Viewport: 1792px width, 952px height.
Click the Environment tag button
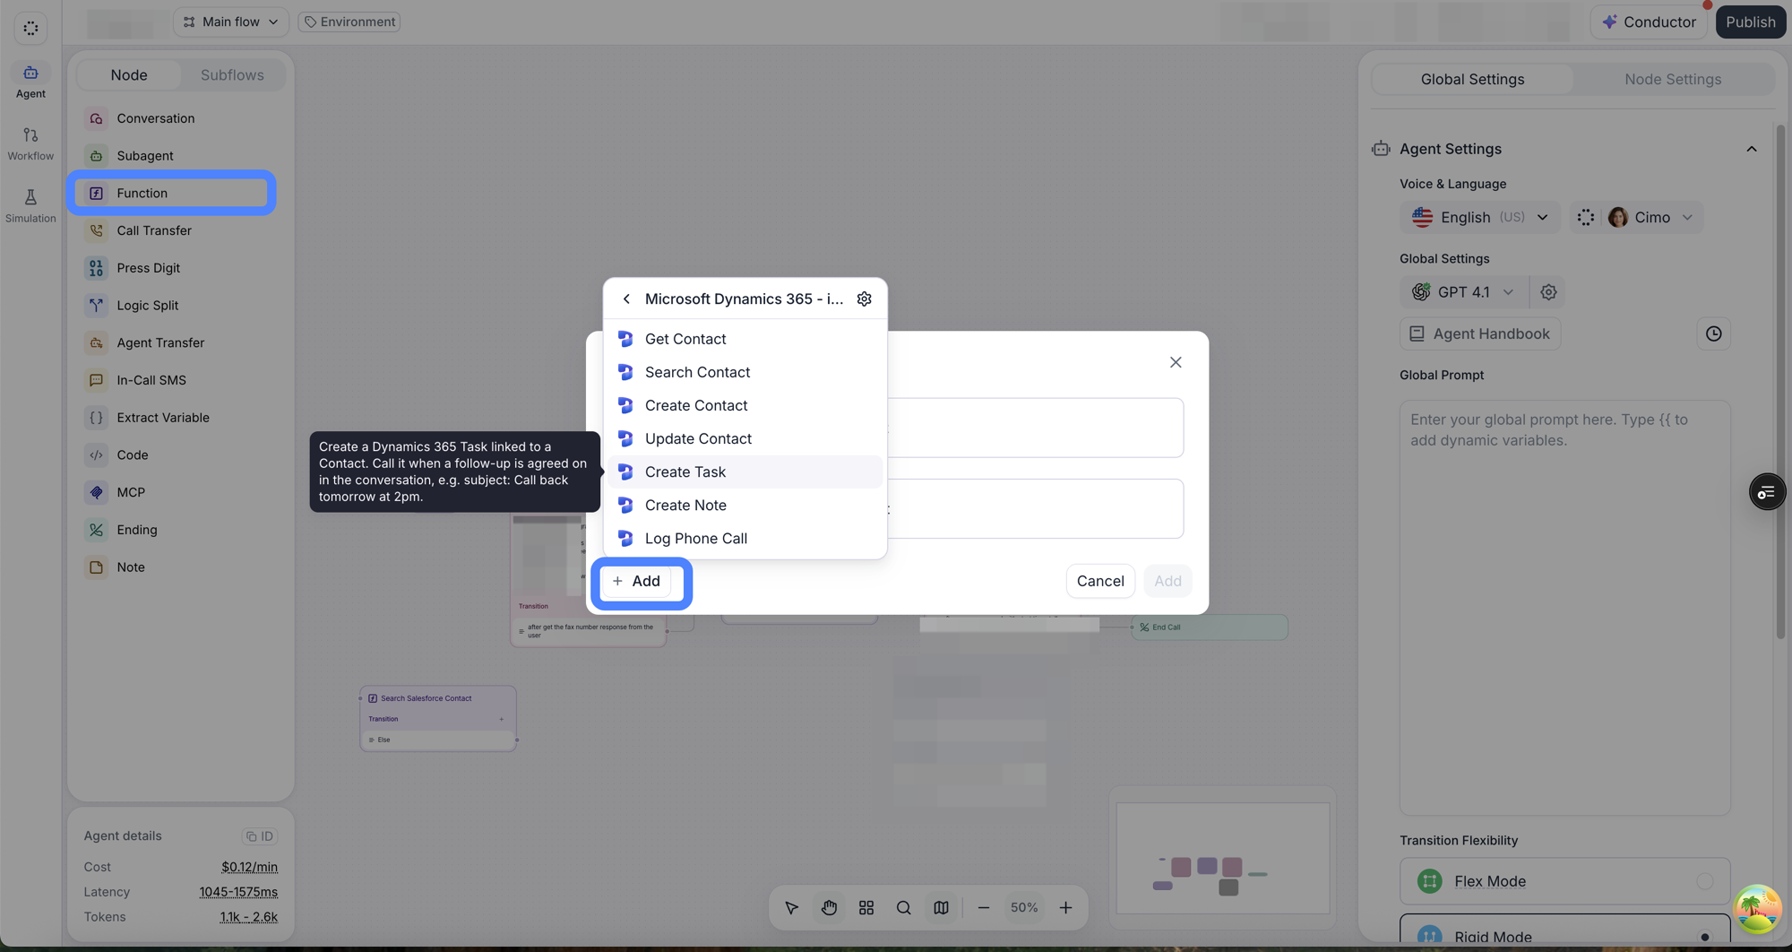349,22
